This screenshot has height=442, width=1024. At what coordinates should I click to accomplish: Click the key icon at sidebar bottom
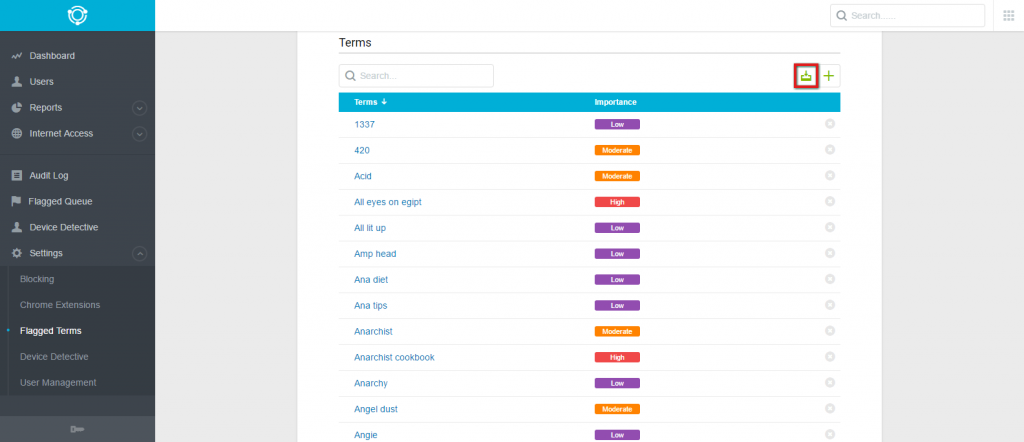[x=77, y=429]
